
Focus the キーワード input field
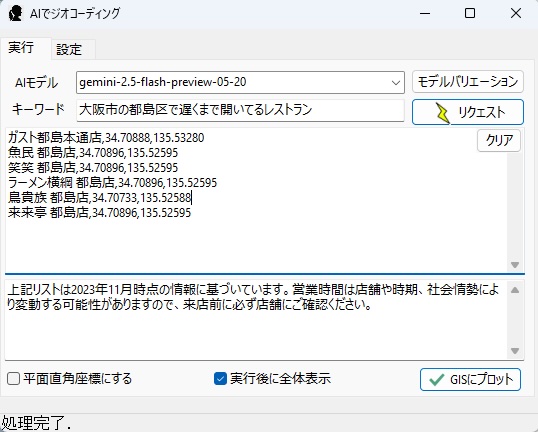[240, 110]
